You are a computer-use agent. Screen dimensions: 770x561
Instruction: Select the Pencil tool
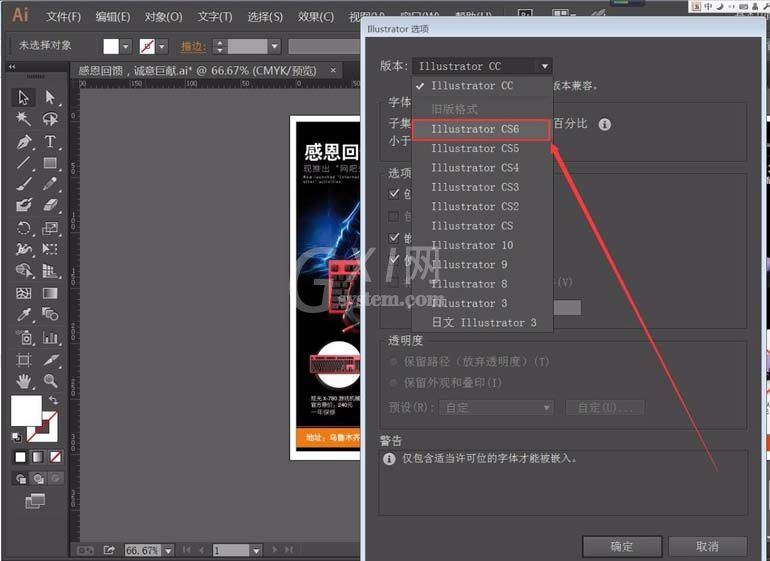point(50,184)
